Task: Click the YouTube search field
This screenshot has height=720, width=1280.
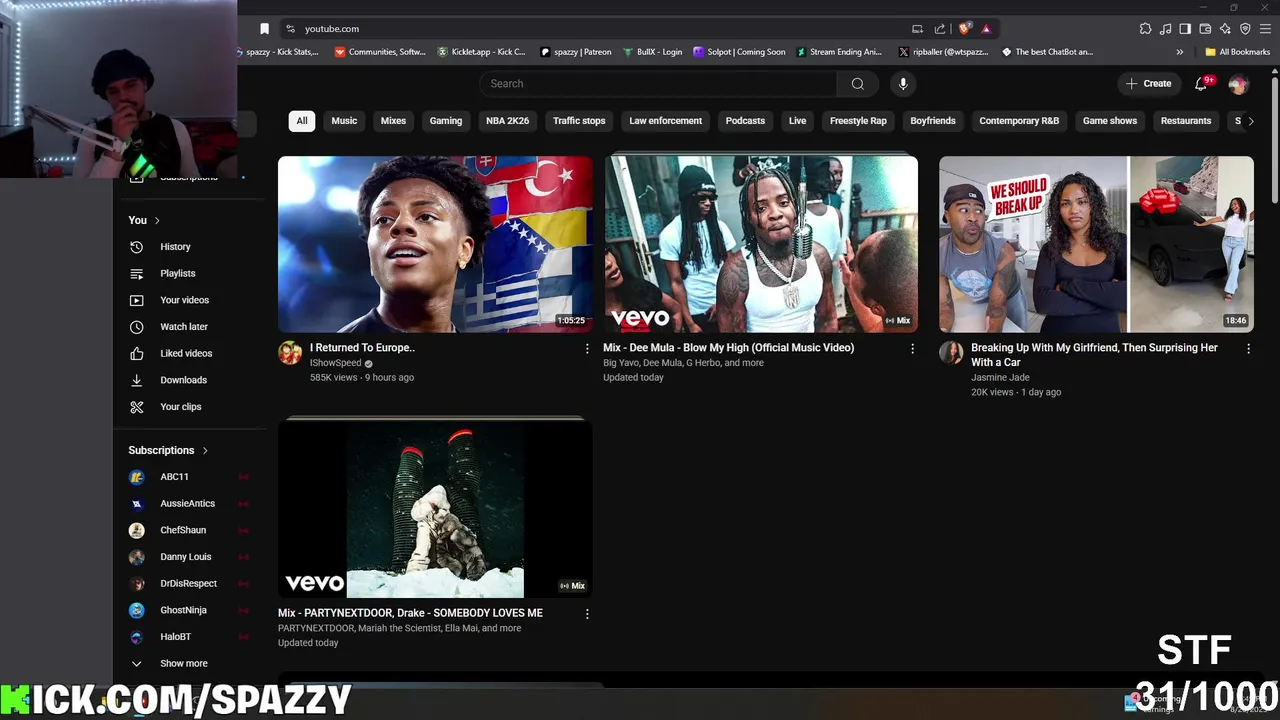Action: pos(658,84)
